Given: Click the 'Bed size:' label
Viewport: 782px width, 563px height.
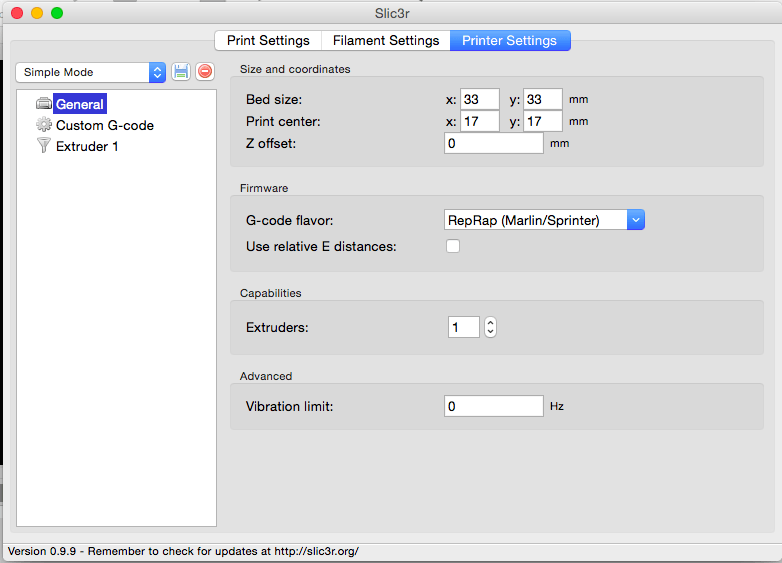Looking at the screenshot, I should coord(274,99).
